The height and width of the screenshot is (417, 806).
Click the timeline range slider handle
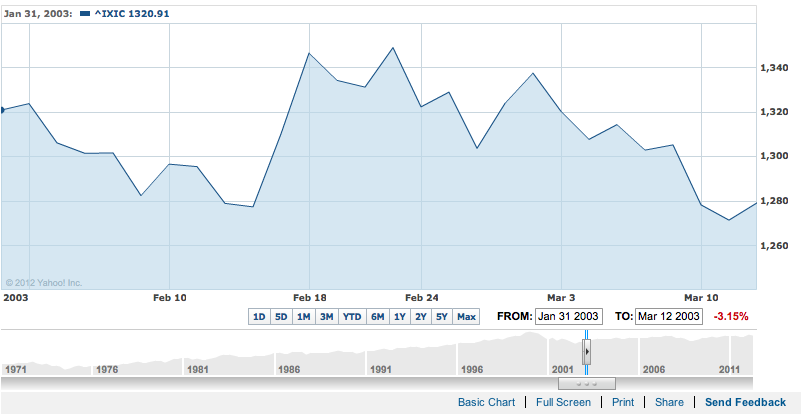588,352
